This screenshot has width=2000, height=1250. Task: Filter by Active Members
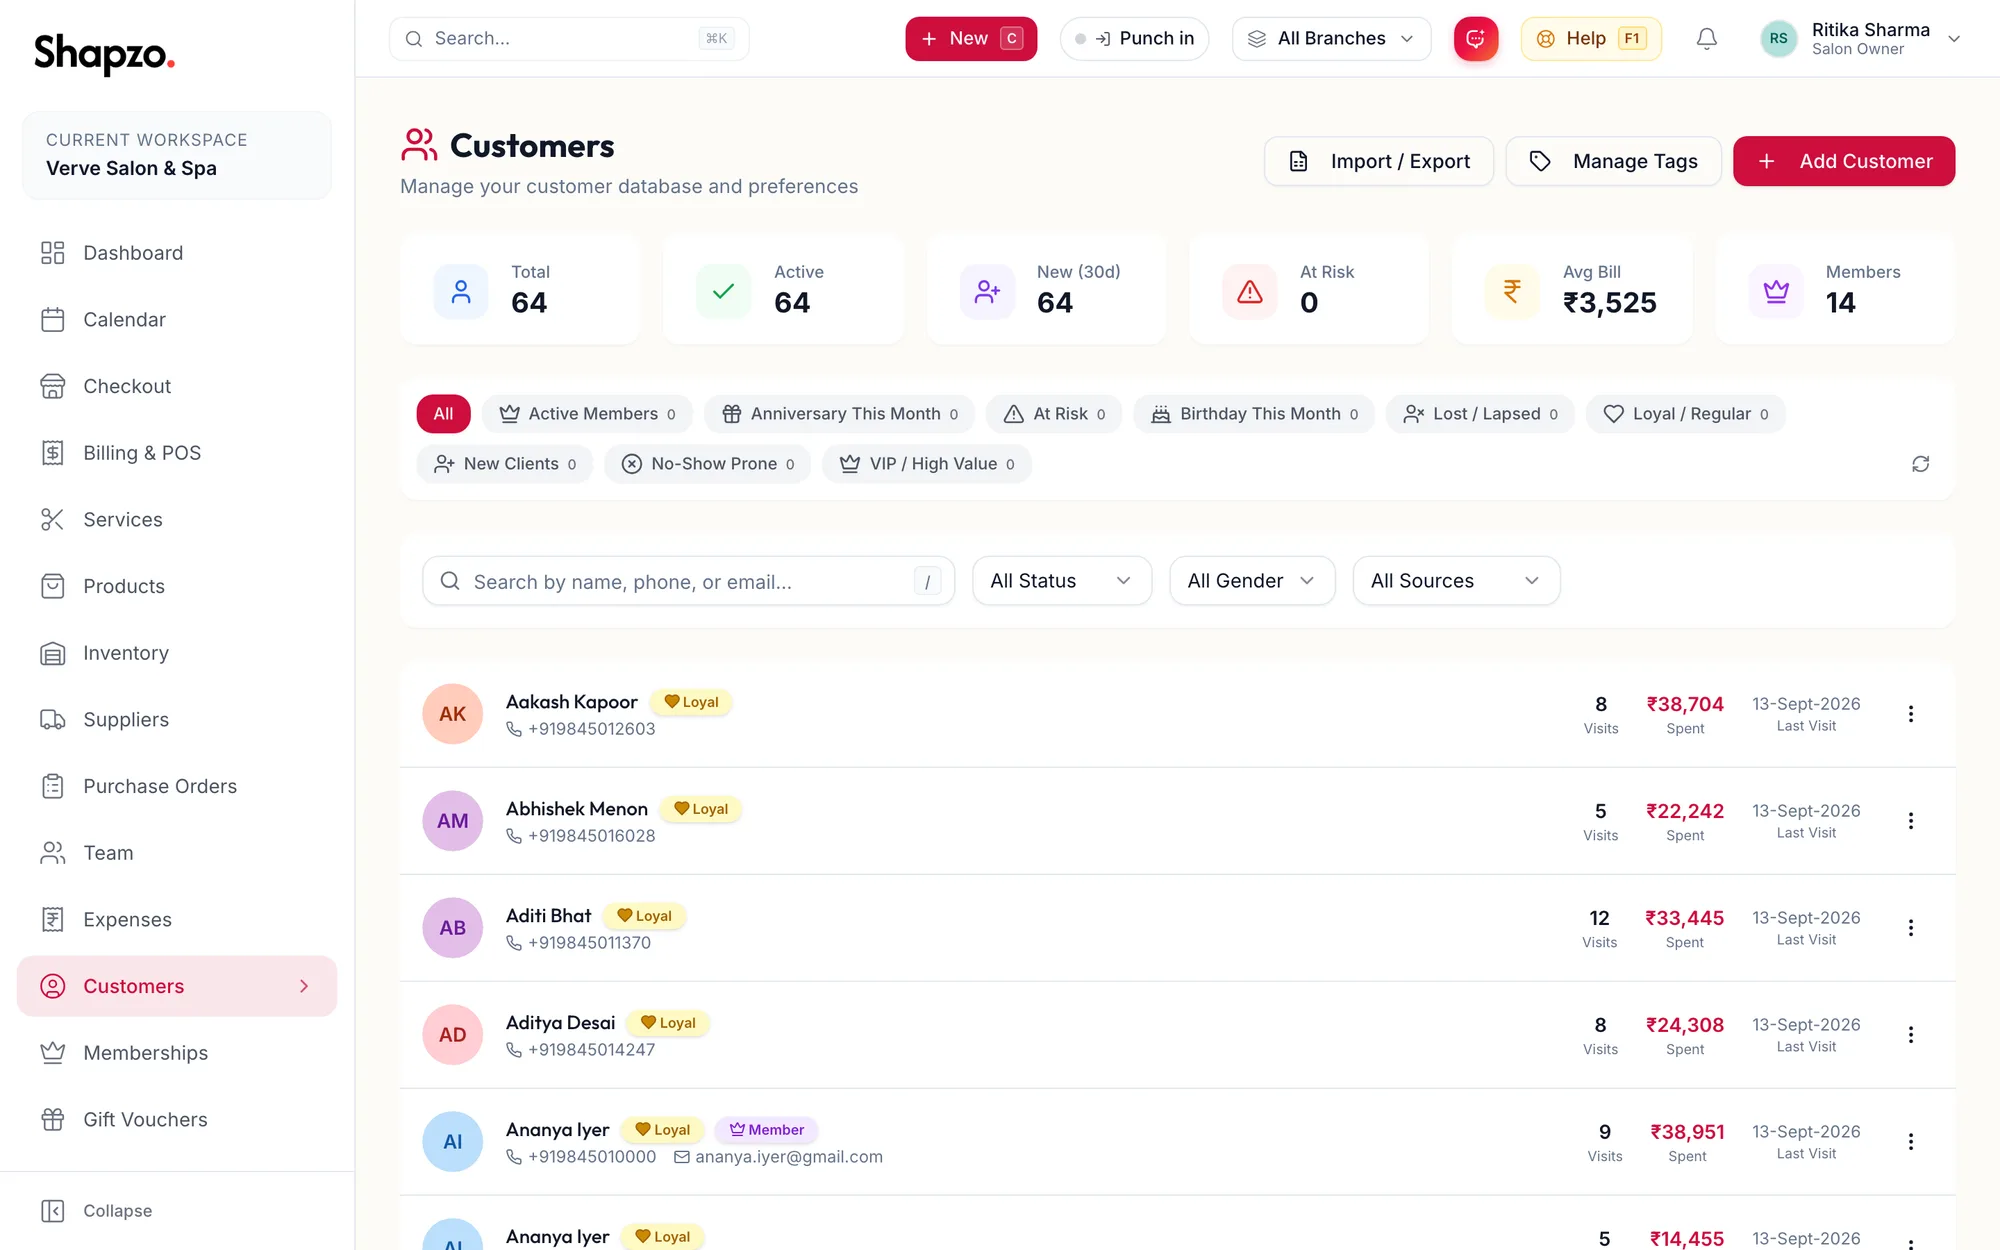coord(587,414)
